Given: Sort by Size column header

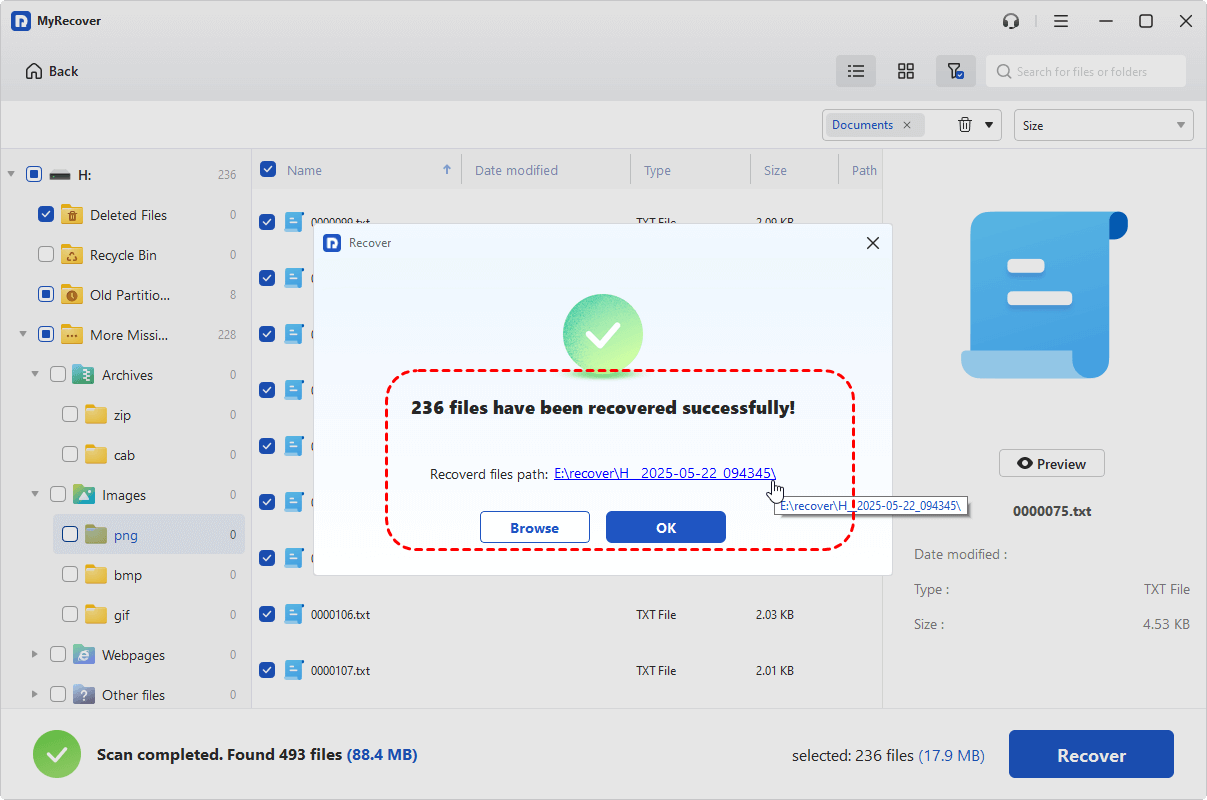Looking at the screenshot, I should click(x=775, y=170).
